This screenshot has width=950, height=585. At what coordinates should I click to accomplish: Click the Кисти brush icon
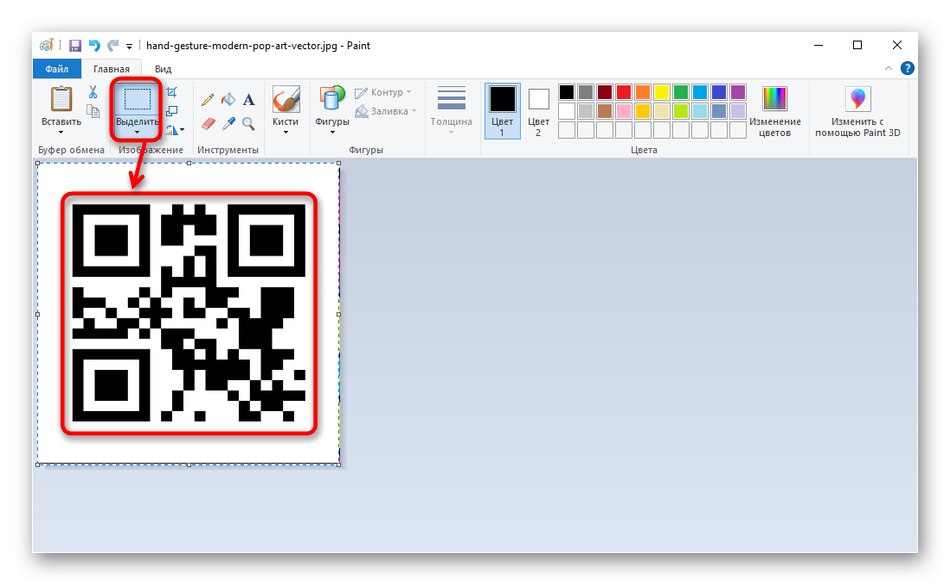(286, 99)
